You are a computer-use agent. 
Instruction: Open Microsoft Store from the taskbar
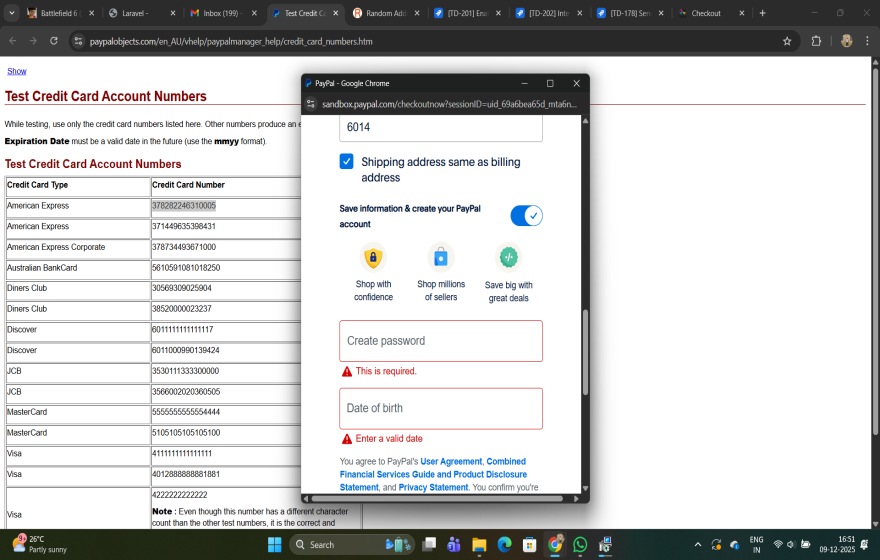pyautogui.click(x=529, y=544)
